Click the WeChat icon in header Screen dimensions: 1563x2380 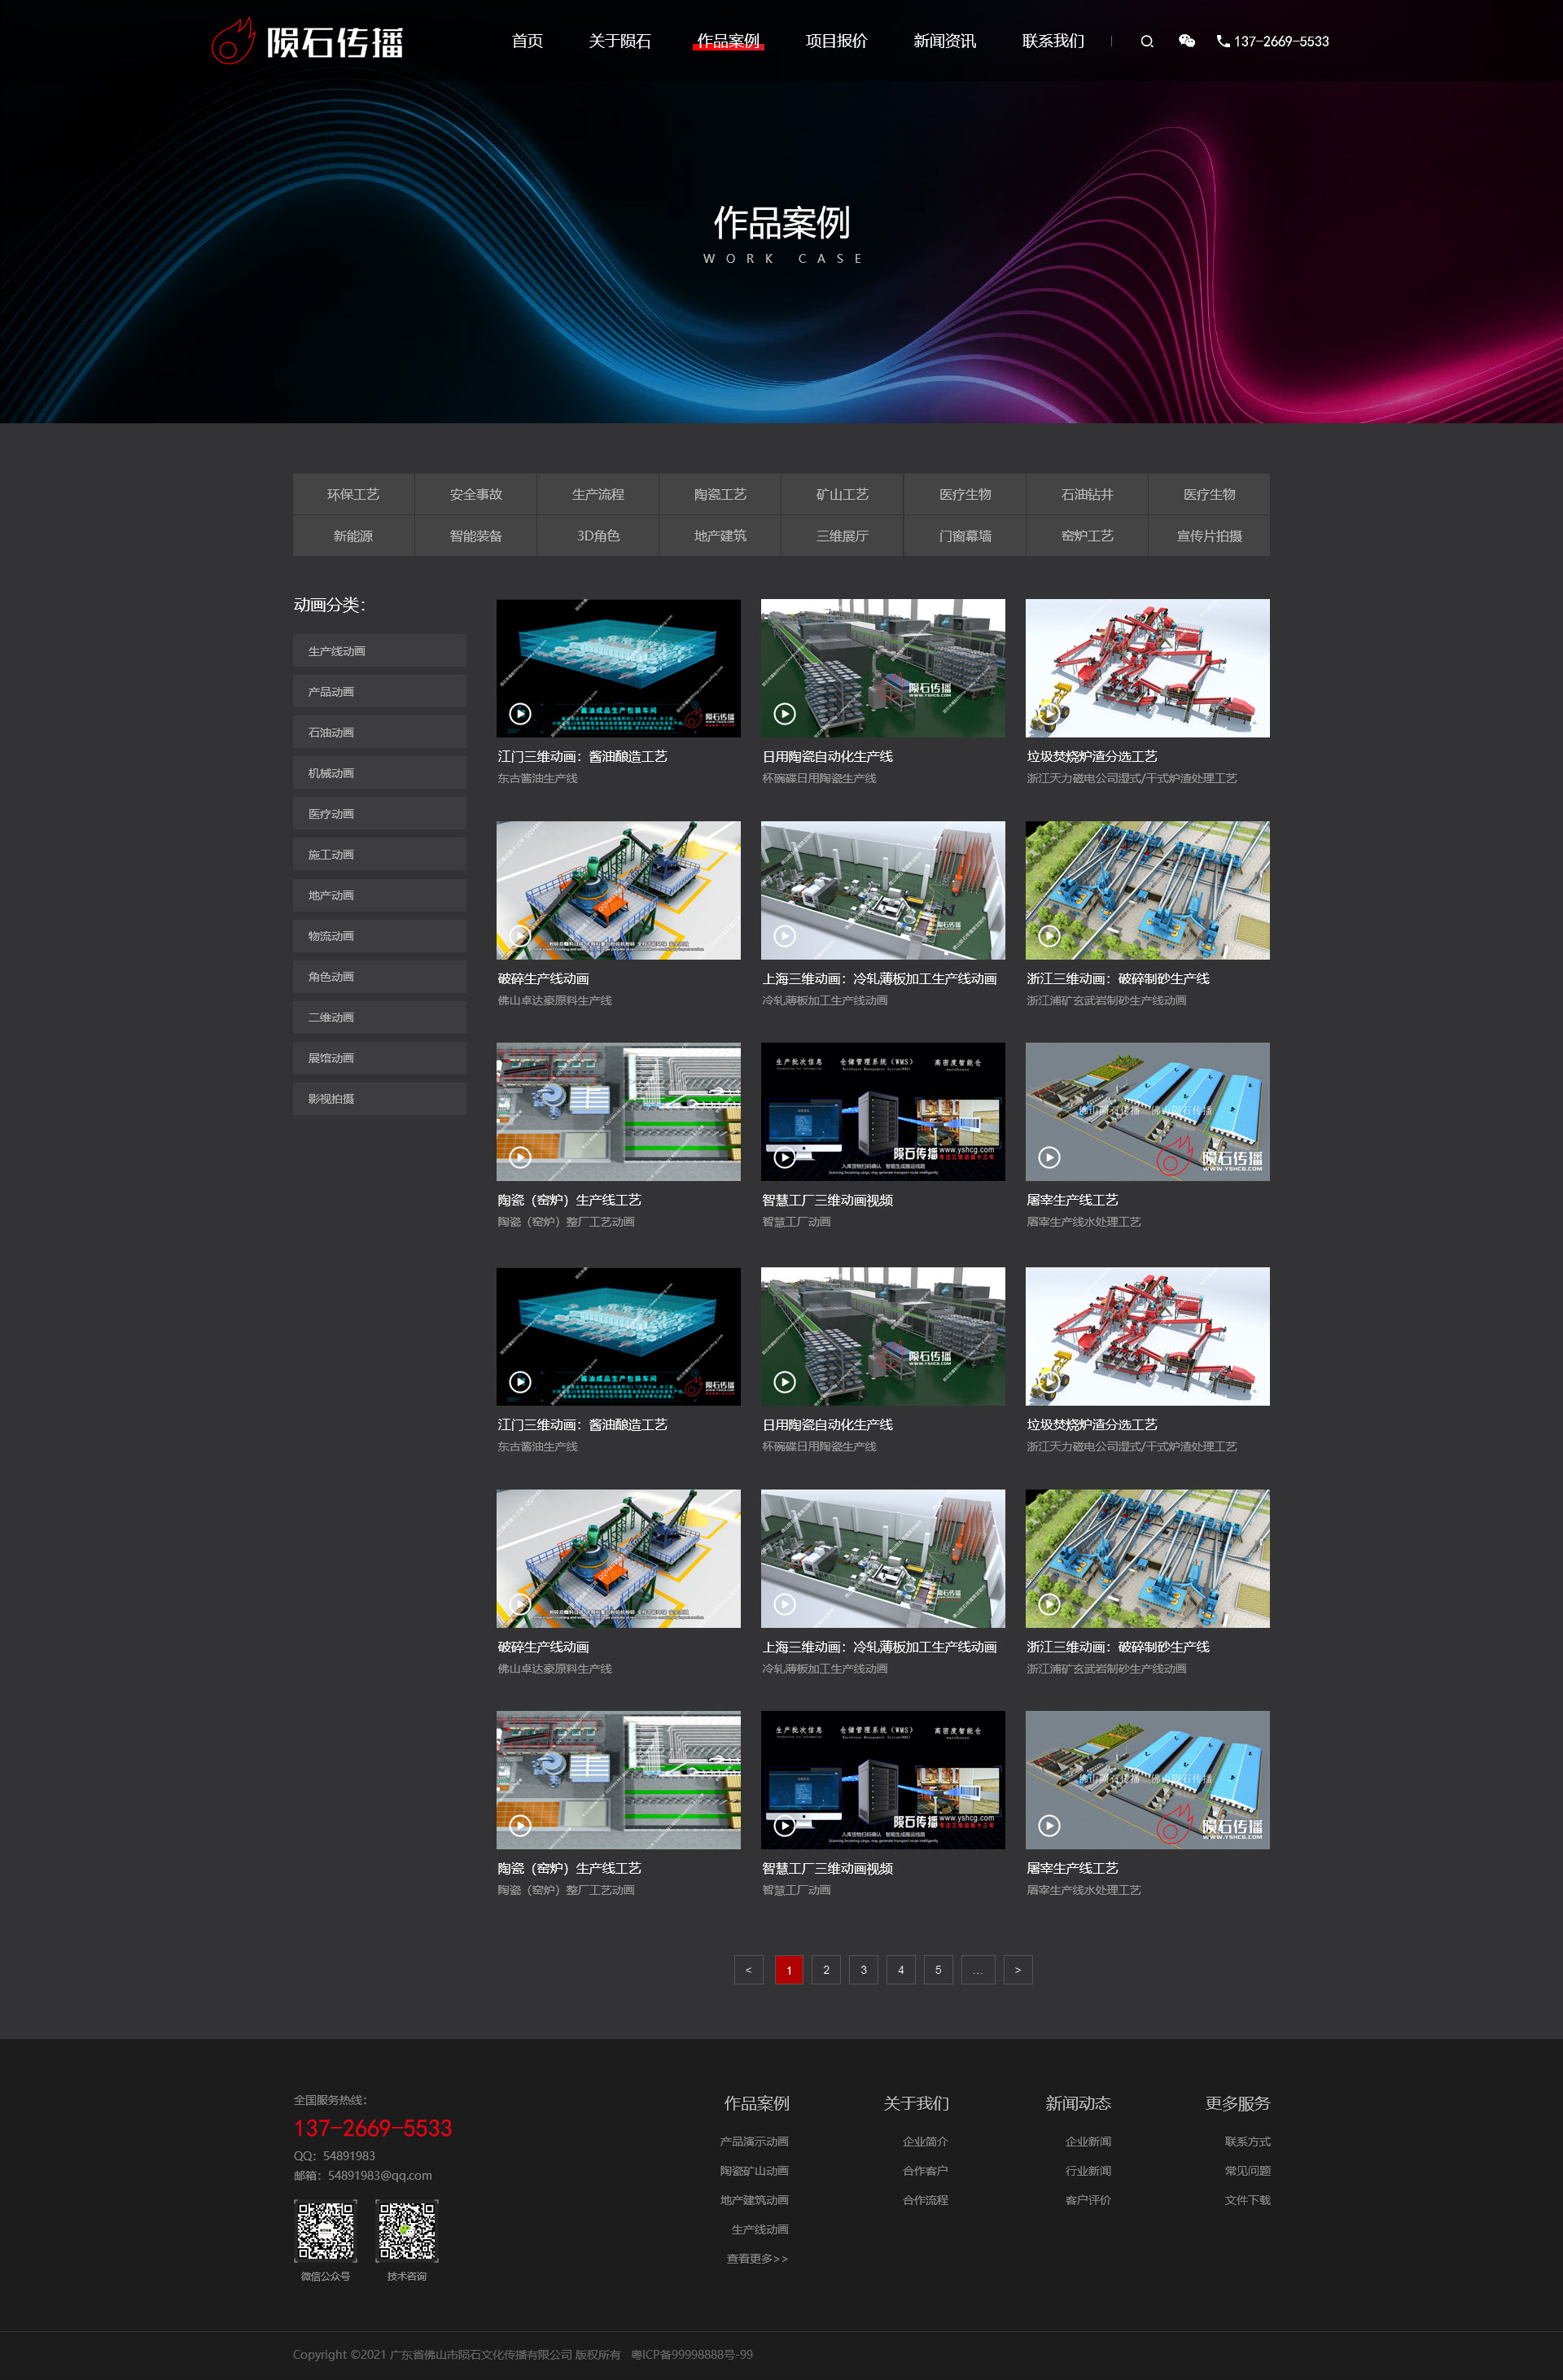click(1187, 41)
